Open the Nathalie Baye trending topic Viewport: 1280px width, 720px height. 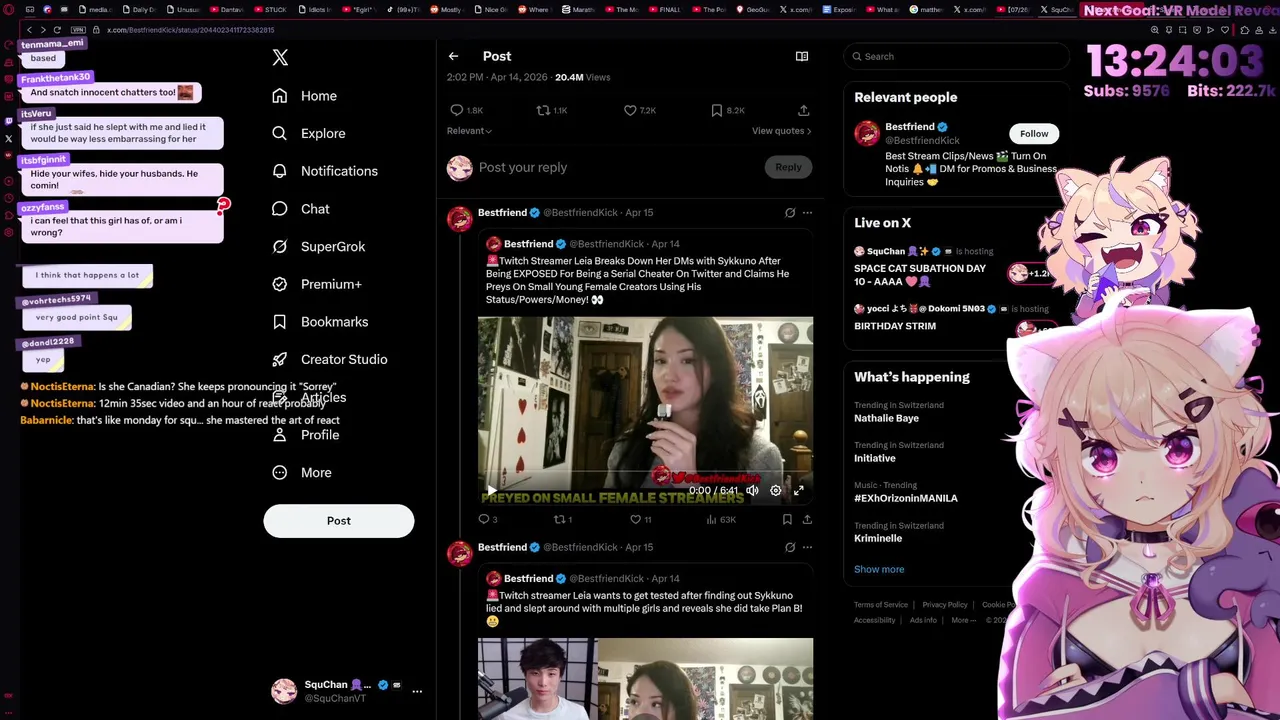point(886,418)
